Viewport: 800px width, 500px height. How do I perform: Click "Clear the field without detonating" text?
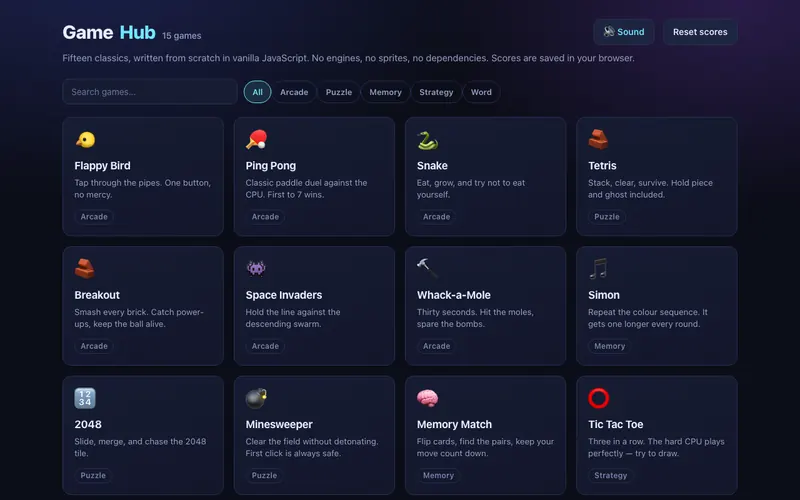point(312,447)
